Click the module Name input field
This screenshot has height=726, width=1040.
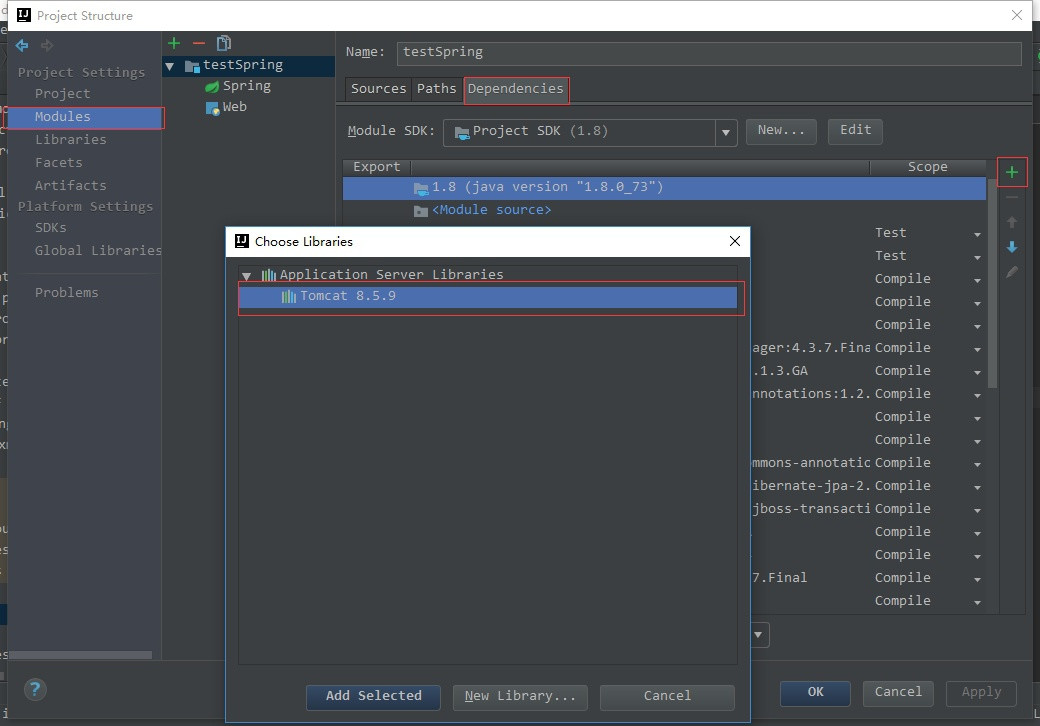pyautogui.click(x=709, y=53)
